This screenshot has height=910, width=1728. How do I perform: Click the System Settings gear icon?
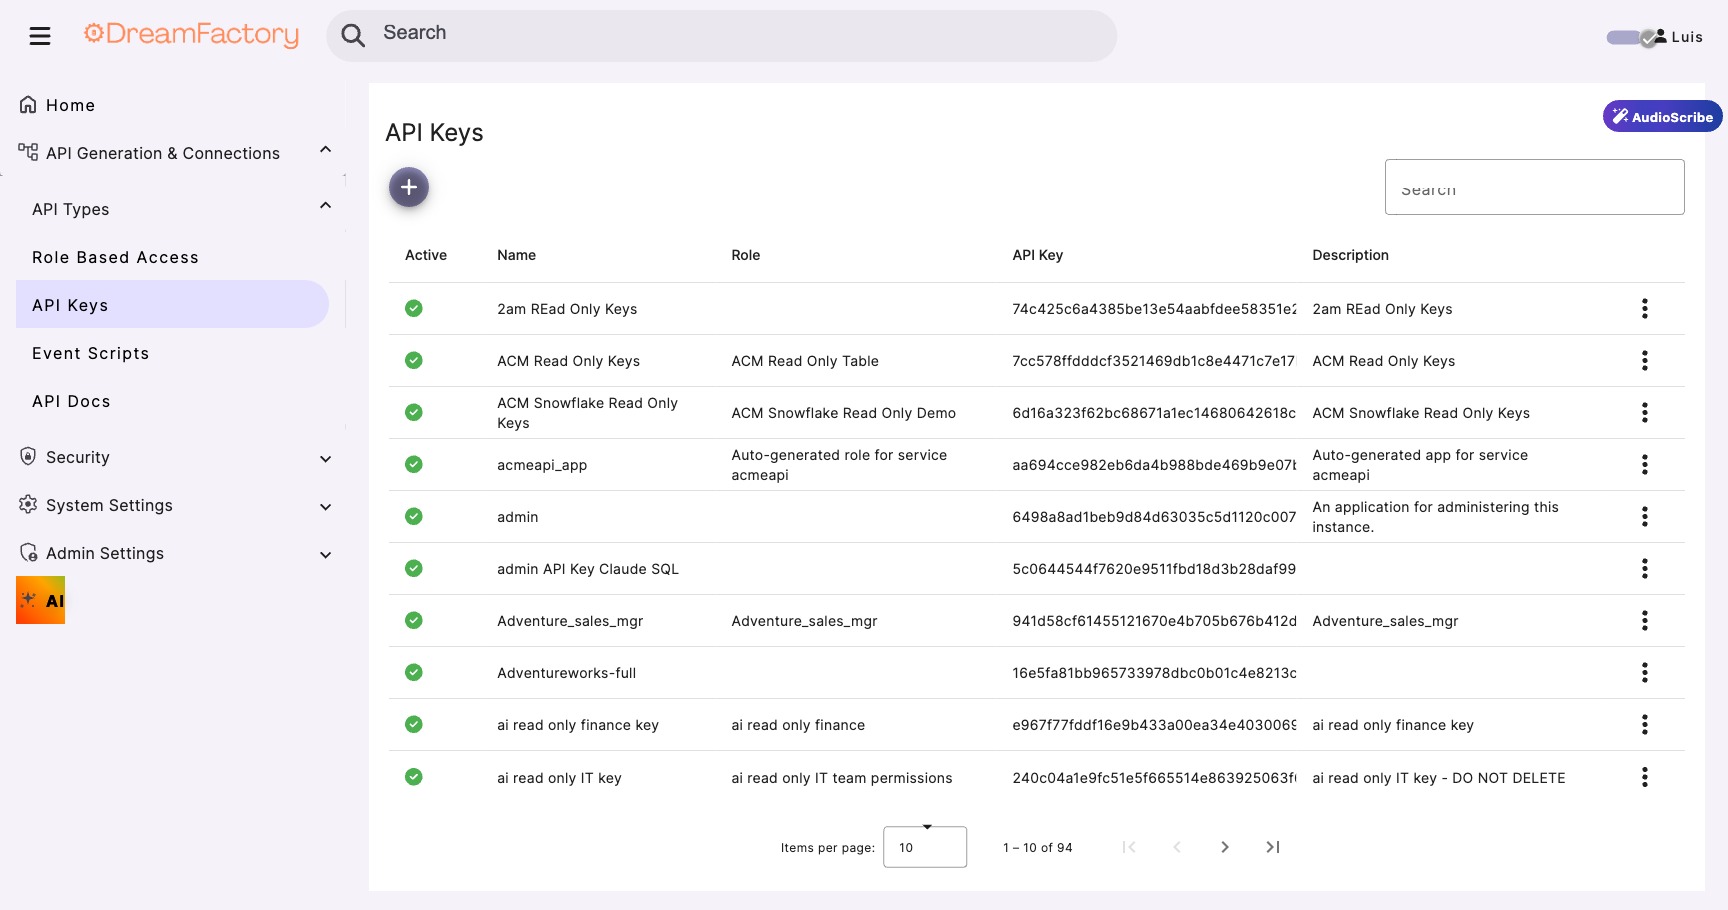pos(28,505)
